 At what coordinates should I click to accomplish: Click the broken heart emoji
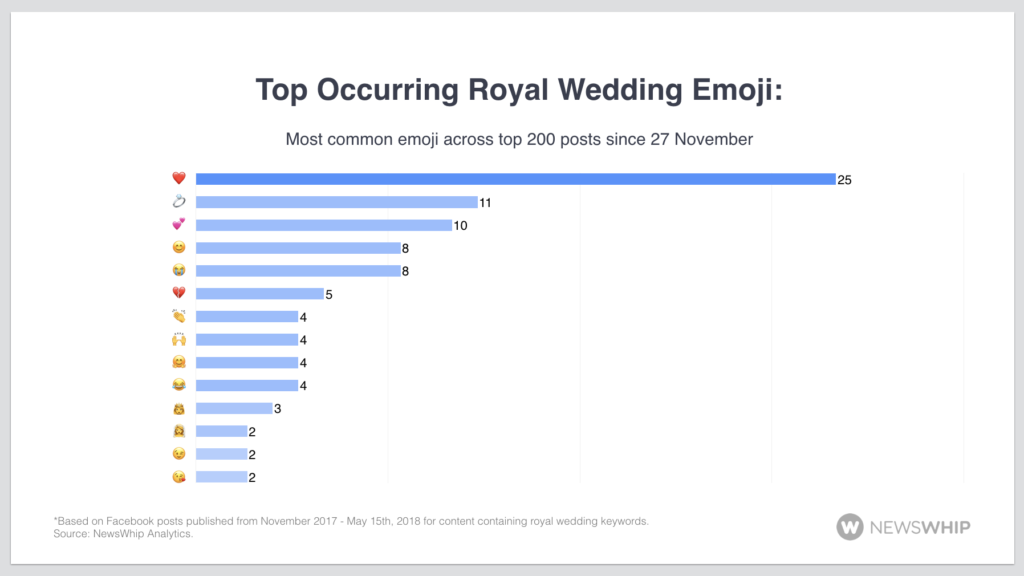(x=179, y=294)
